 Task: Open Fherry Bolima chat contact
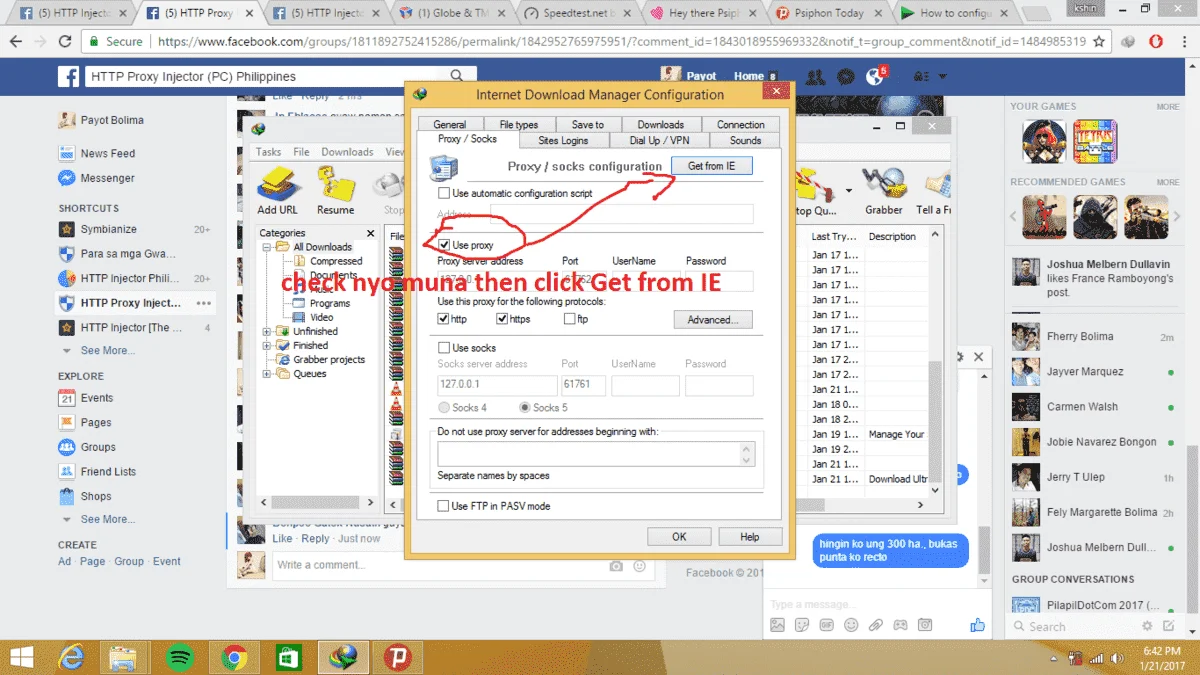pyautogui.click(x=1093, y=337)
